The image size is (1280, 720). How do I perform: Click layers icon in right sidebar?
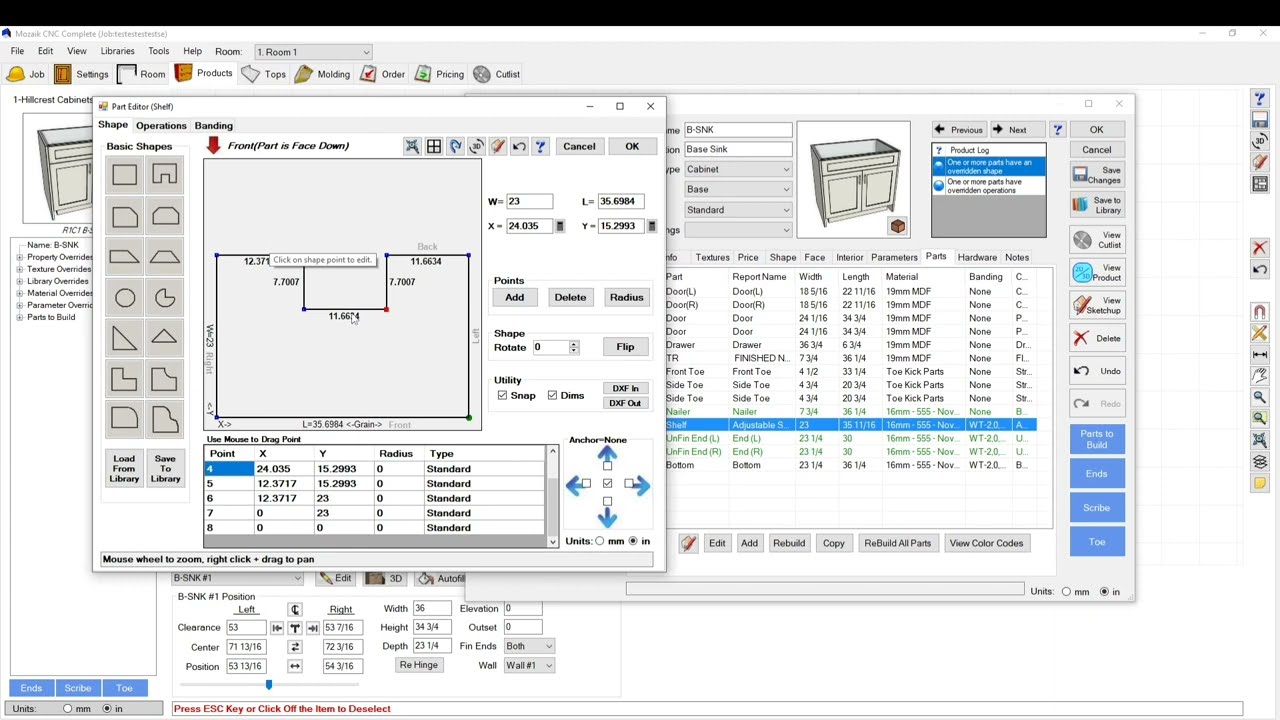tap(1260, 462)
